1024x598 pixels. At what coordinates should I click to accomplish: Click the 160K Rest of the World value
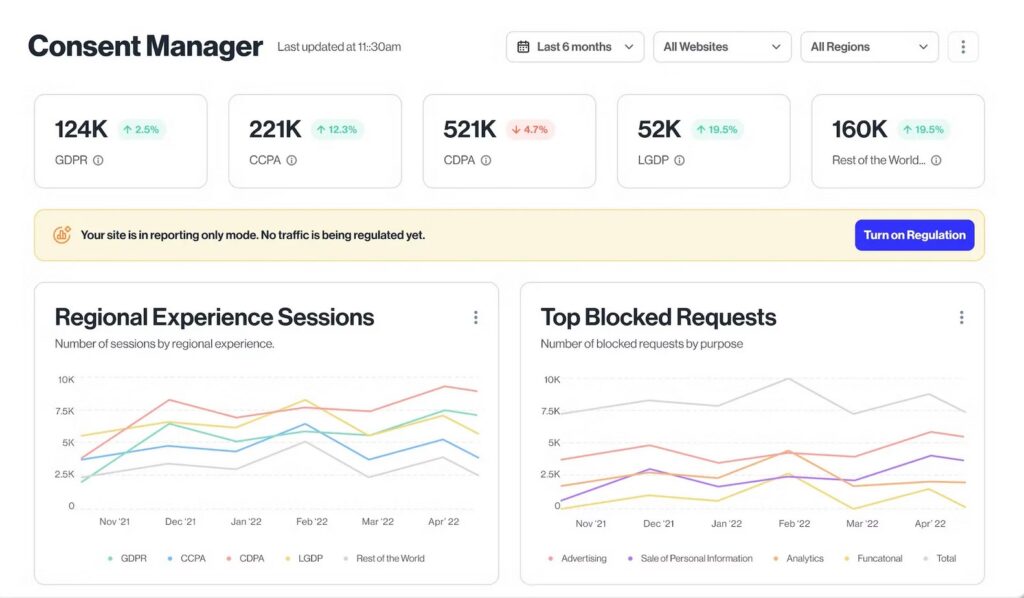click(x=859, y=129)
